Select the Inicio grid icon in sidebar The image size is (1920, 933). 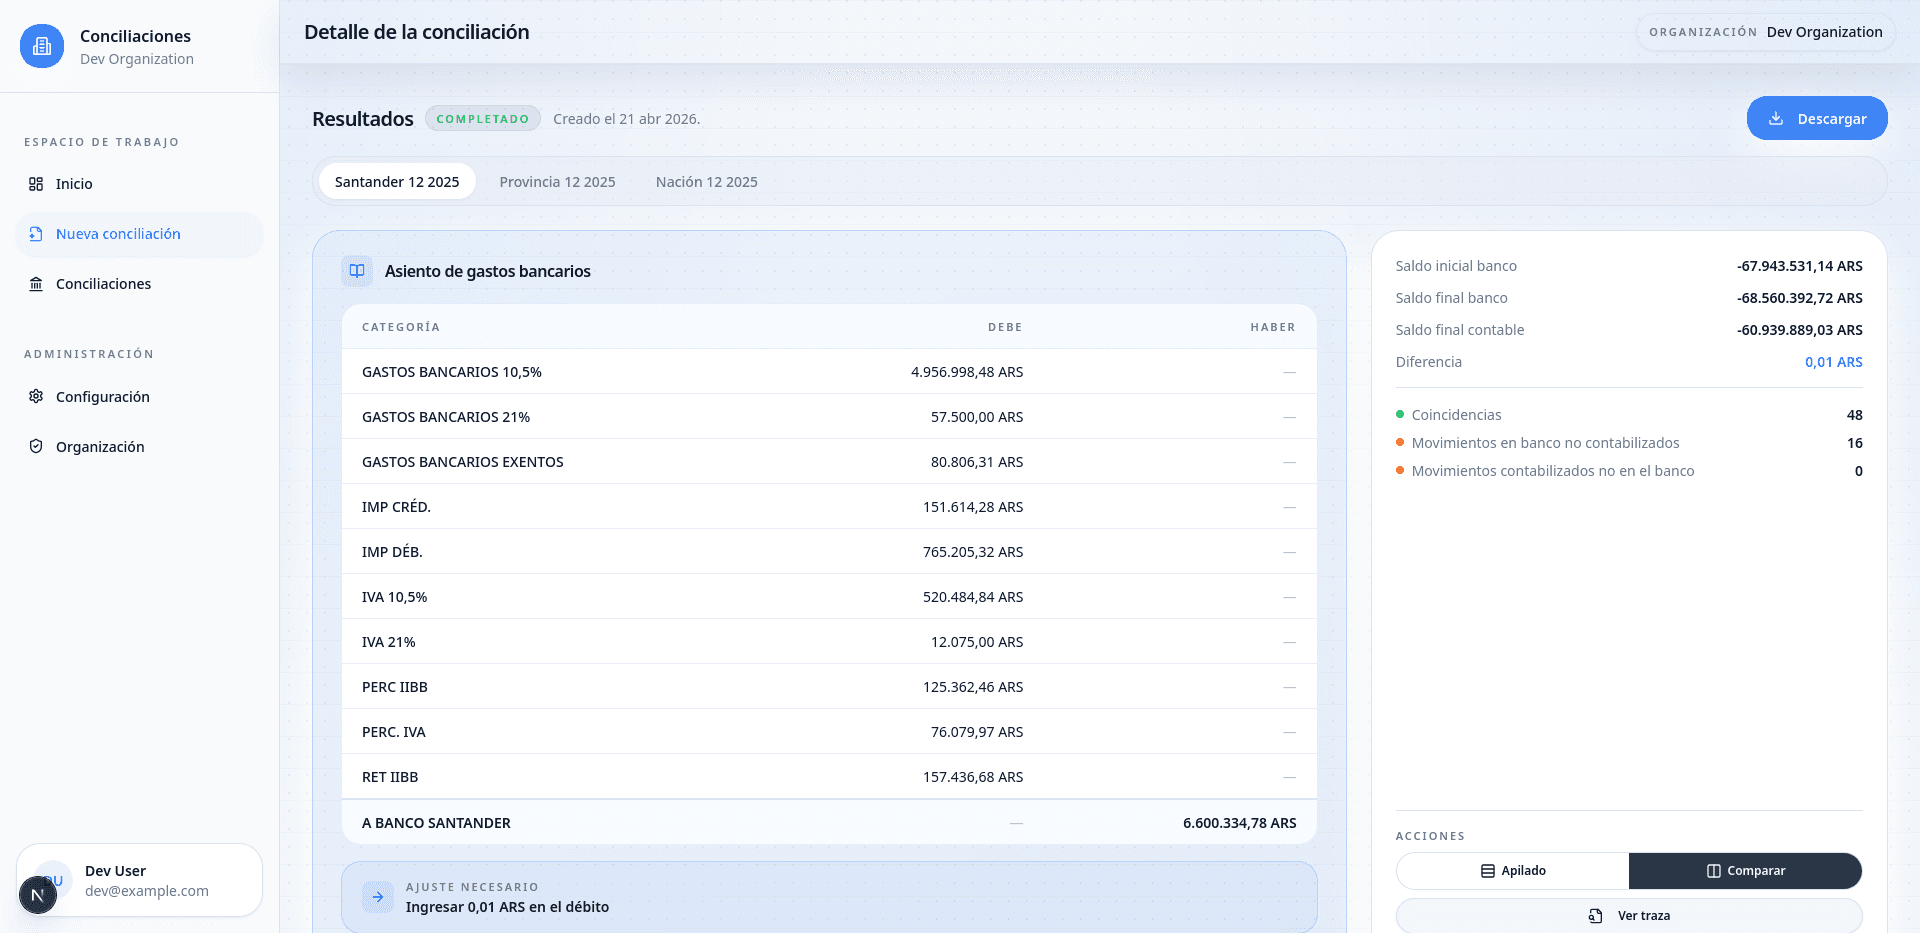click(36, 184)
